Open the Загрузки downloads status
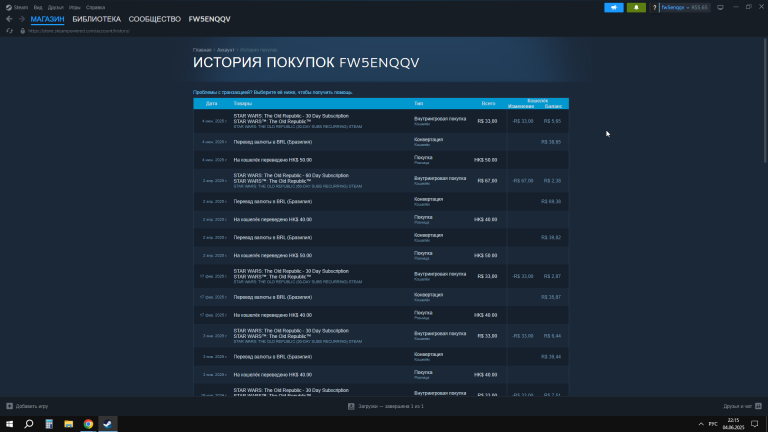The image size is (768, 432). [386, 406]
